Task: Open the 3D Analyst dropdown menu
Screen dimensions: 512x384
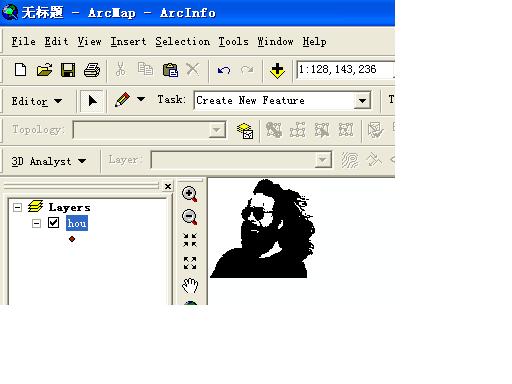Action: pos(49,161)
